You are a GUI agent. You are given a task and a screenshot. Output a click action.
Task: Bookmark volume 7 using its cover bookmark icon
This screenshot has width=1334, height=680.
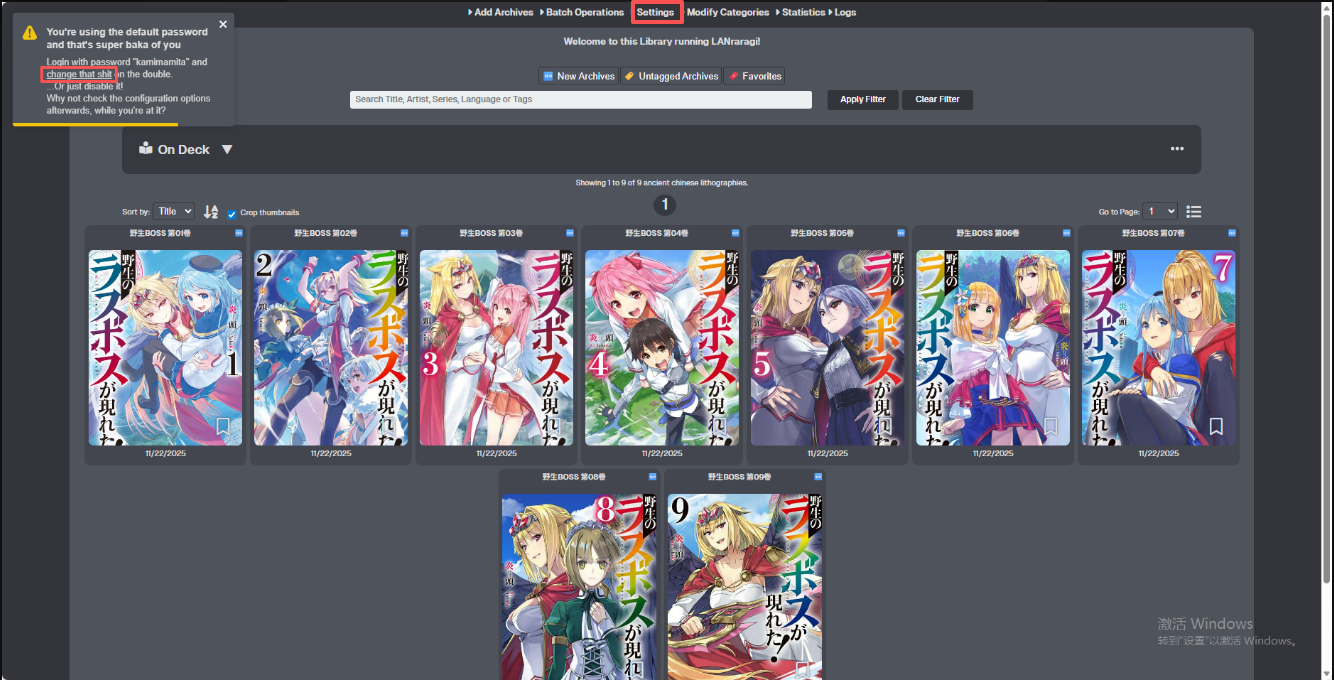pos(1216,427)
